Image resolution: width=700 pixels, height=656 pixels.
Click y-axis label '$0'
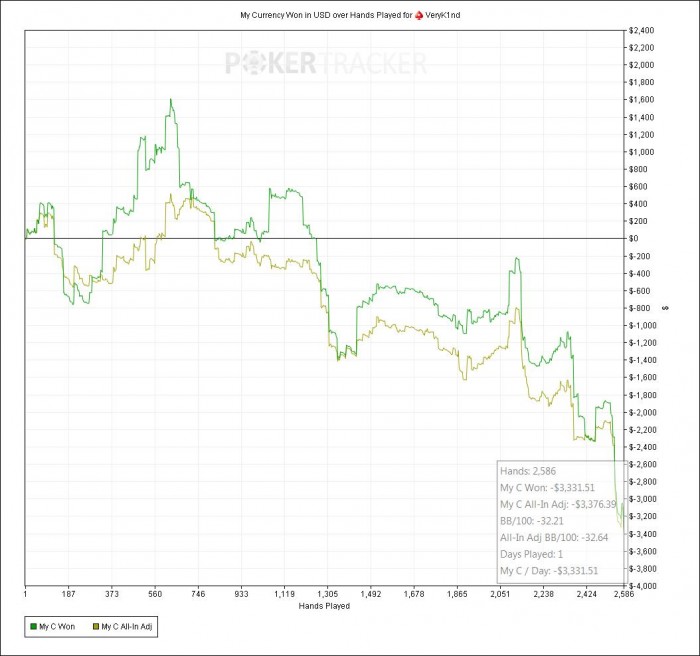point(634,238)
